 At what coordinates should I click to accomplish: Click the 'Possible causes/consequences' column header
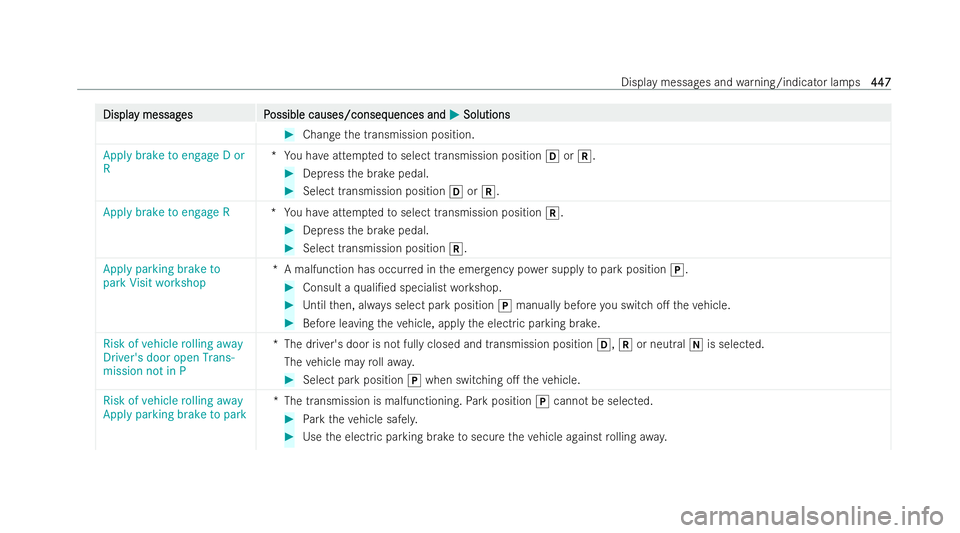354,114
